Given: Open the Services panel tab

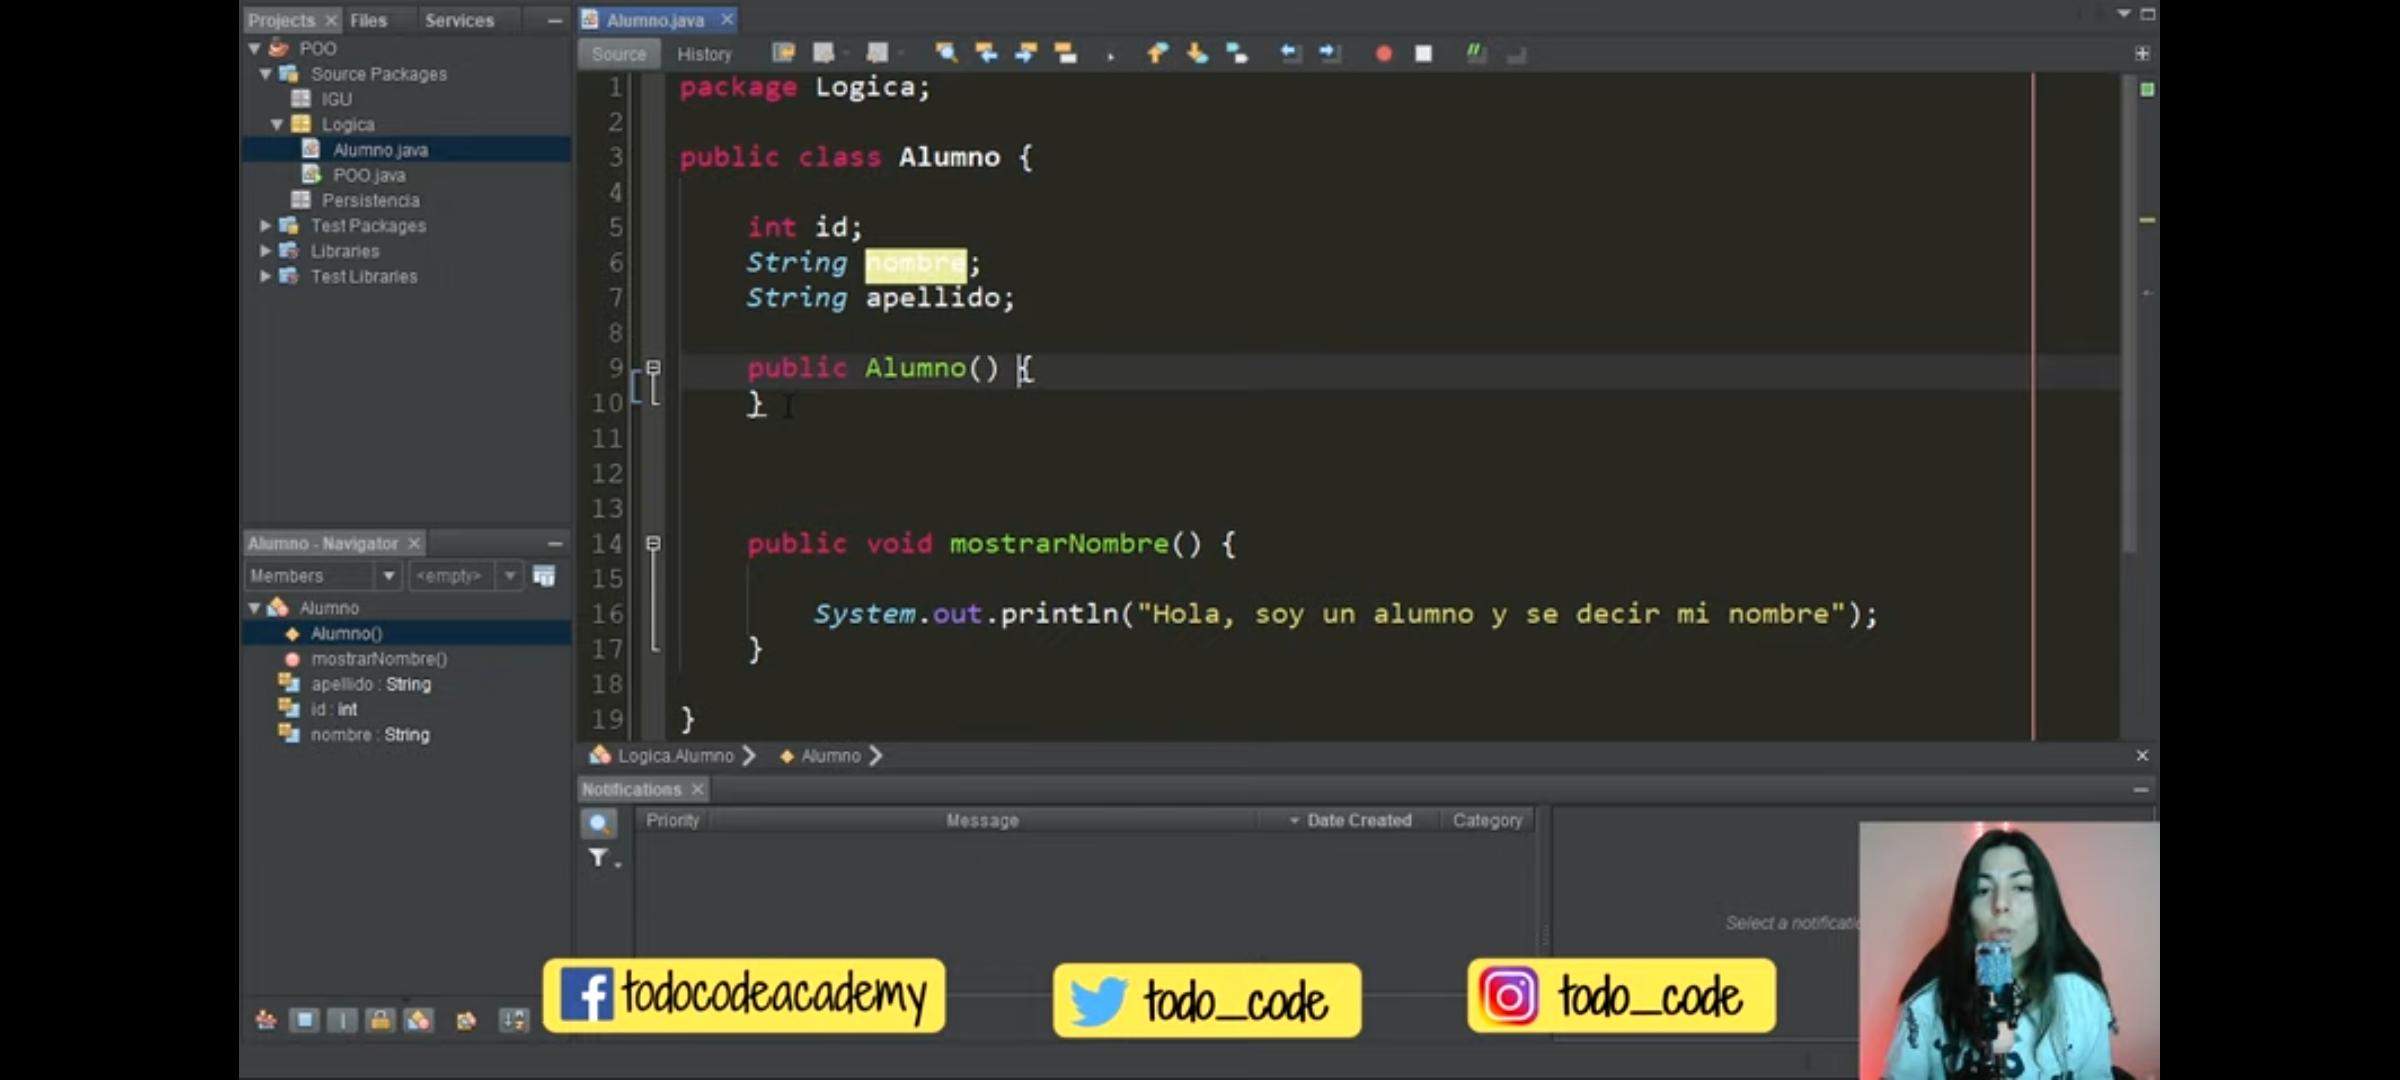Looking at the screenshot, I should click(x=459, y=20).
